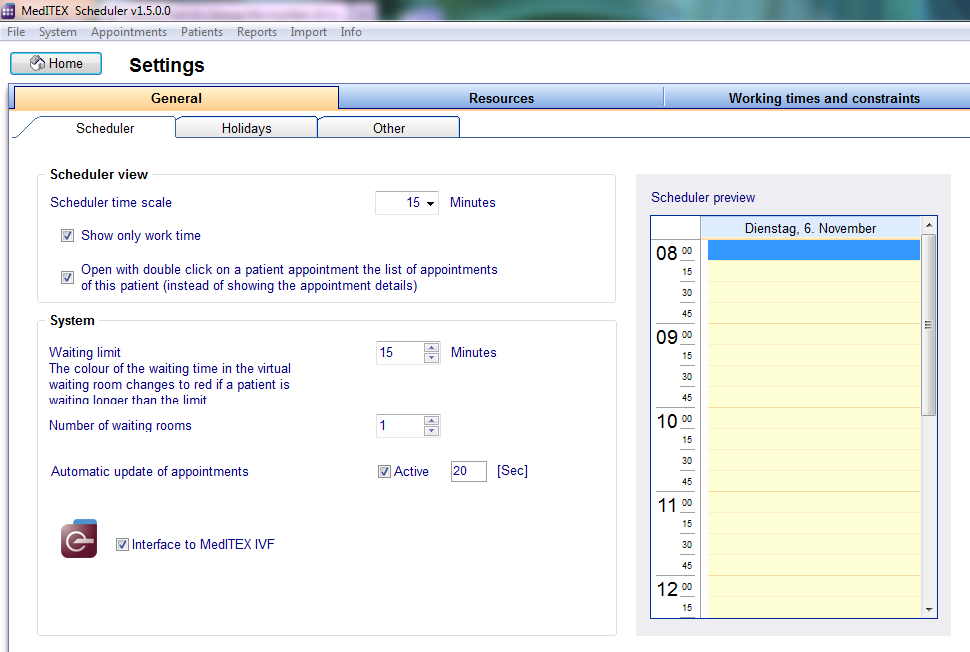Toggle Interface to MedITEX IVF checkbox
This screenshot has height=652, width=970.
(x=122, y=545)
